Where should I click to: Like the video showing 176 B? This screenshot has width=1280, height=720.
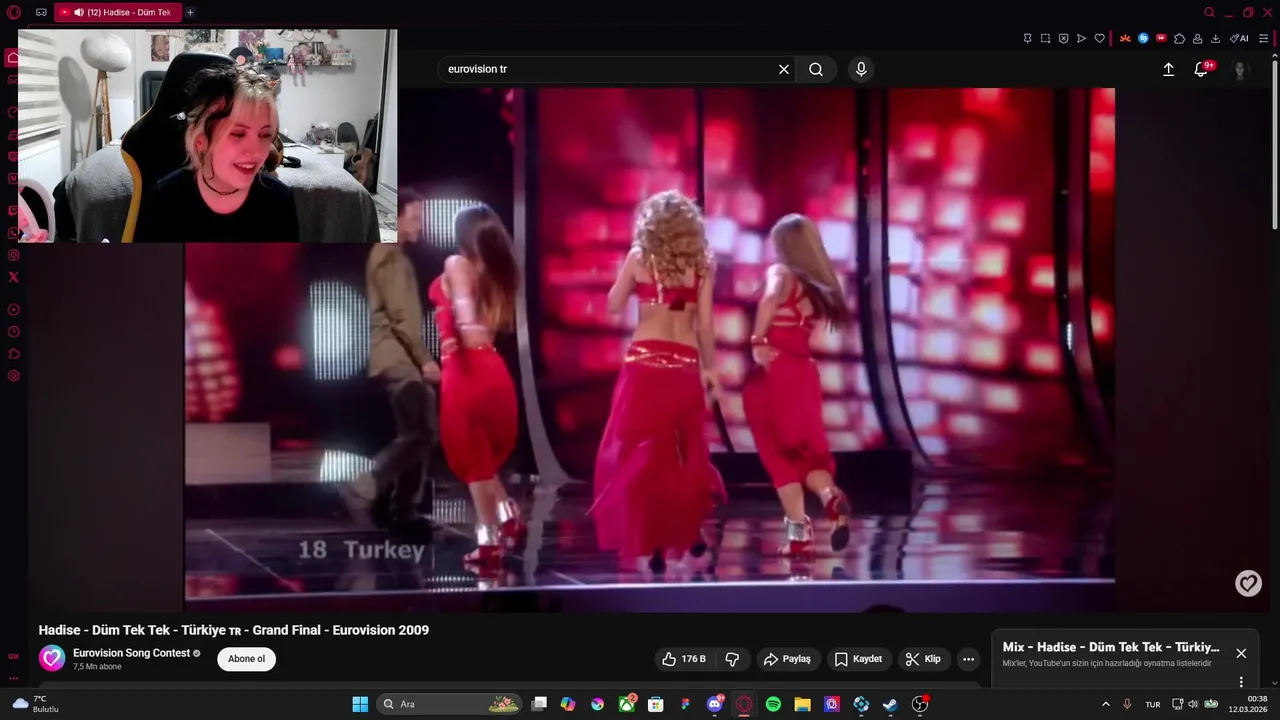[685, 659]
